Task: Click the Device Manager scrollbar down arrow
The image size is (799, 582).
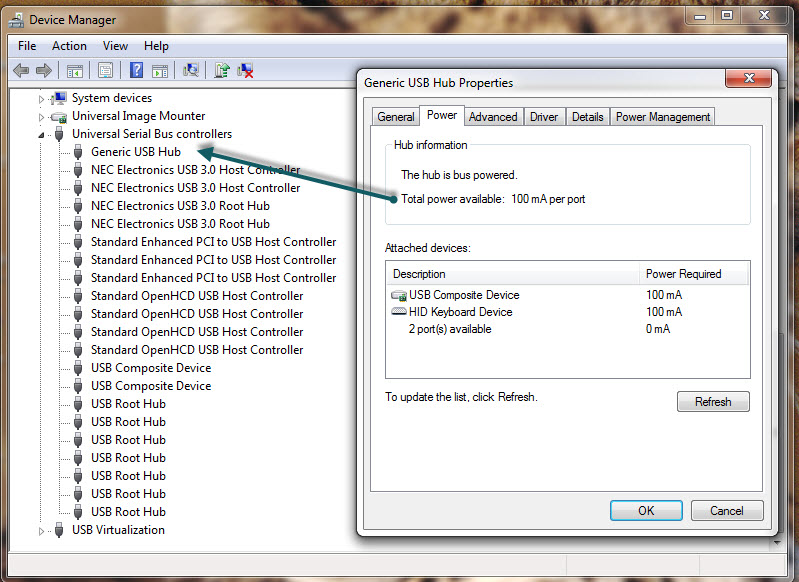Action: (x=777, y=543)
